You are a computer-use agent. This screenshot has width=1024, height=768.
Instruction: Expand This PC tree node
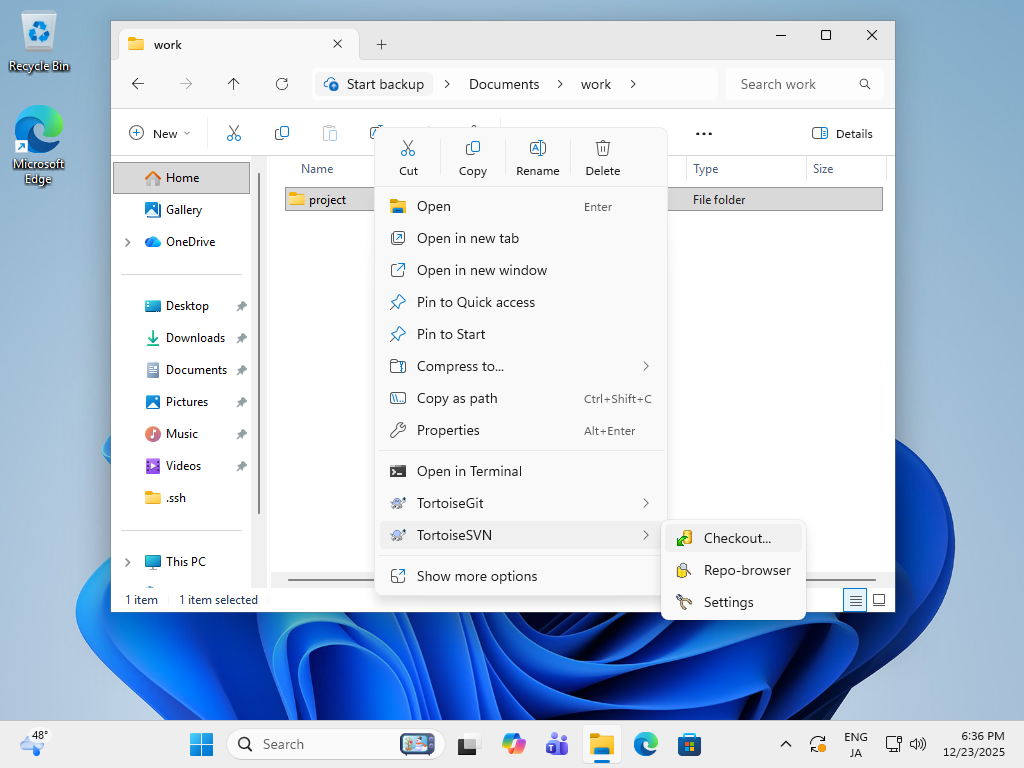coord(127,562)
